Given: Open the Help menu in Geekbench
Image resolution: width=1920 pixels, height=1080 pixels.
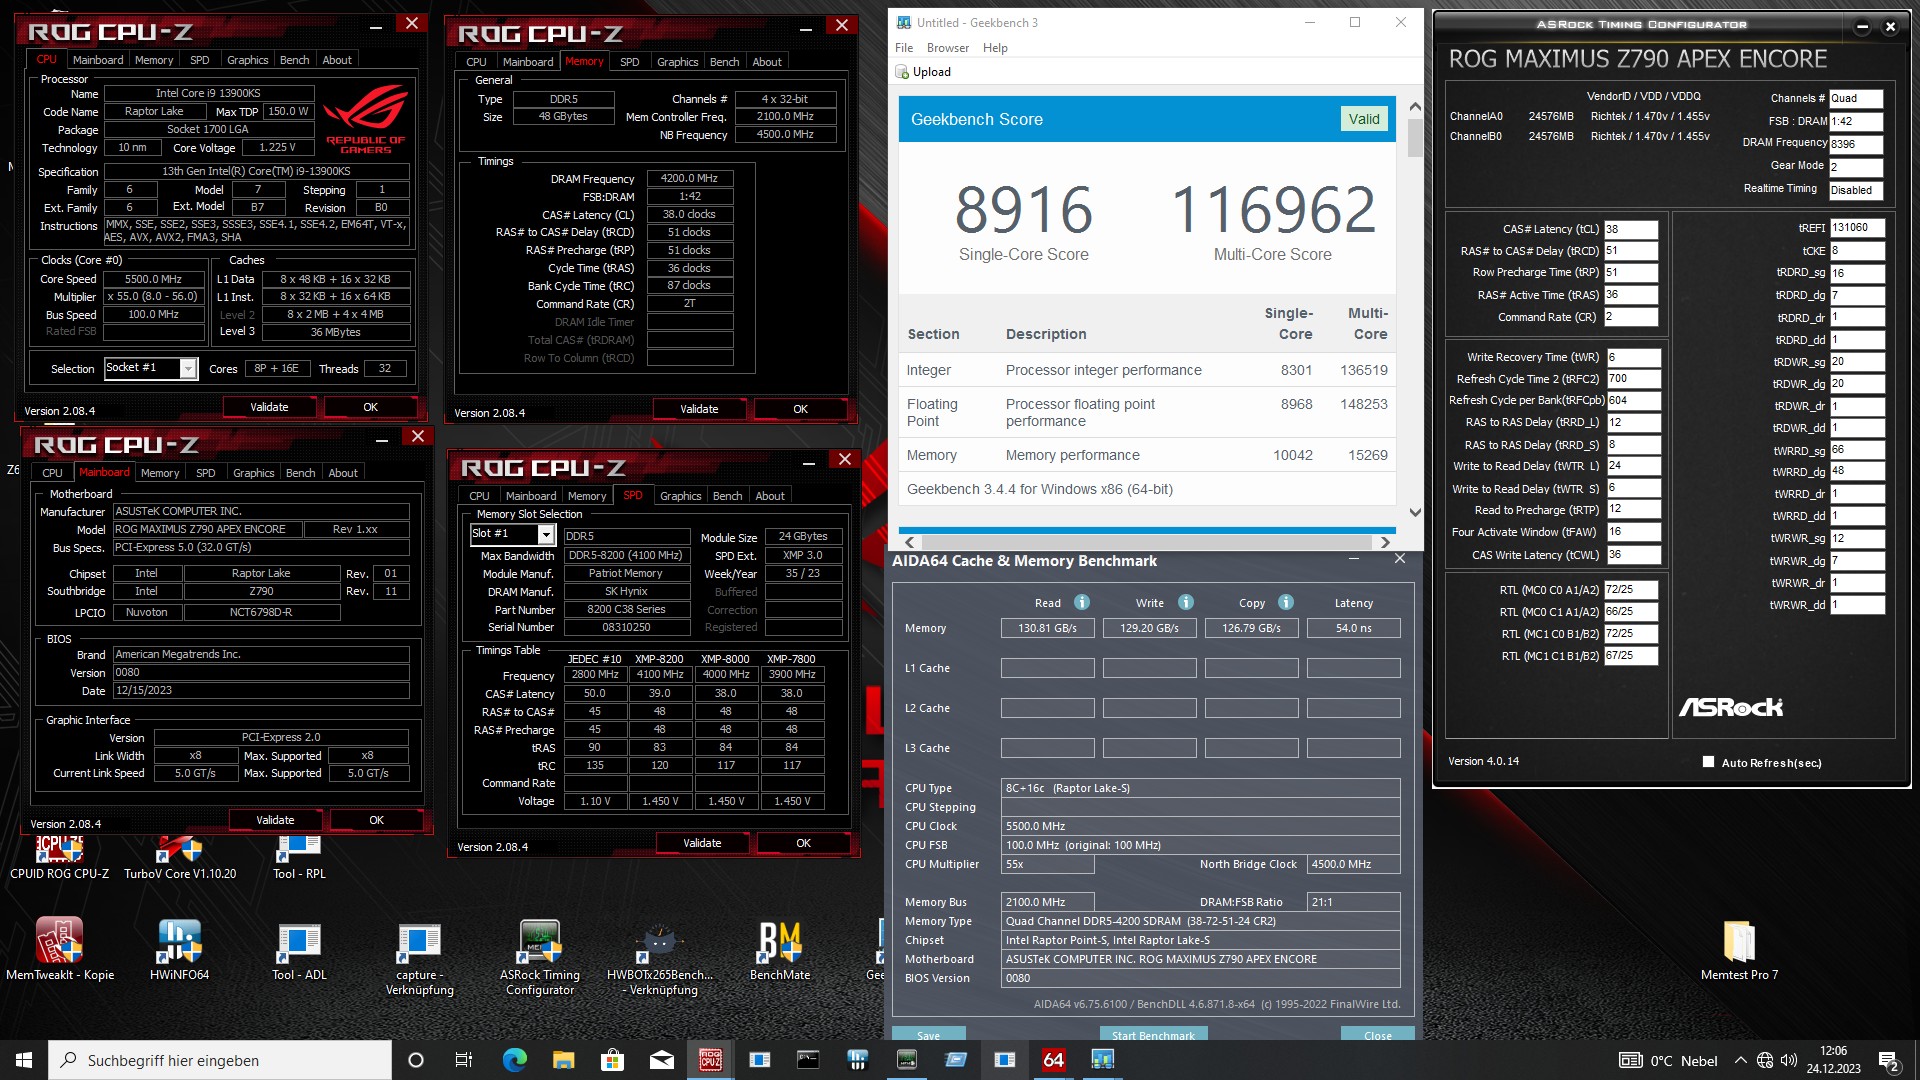Looking at the screenshot, I should click(x=995, y=48).
